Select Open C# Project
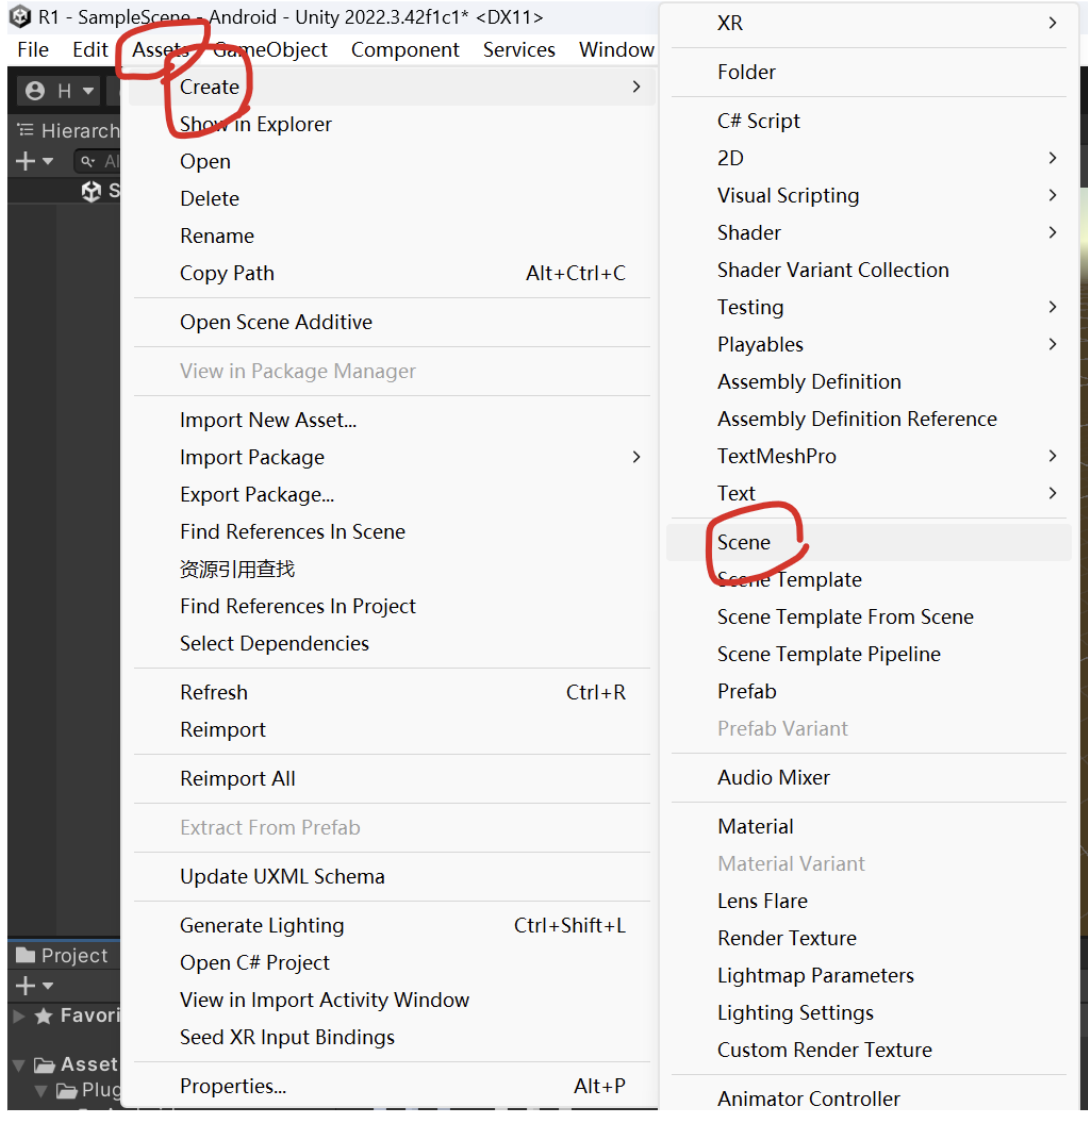1088x1122 pixels. point(392,963)
